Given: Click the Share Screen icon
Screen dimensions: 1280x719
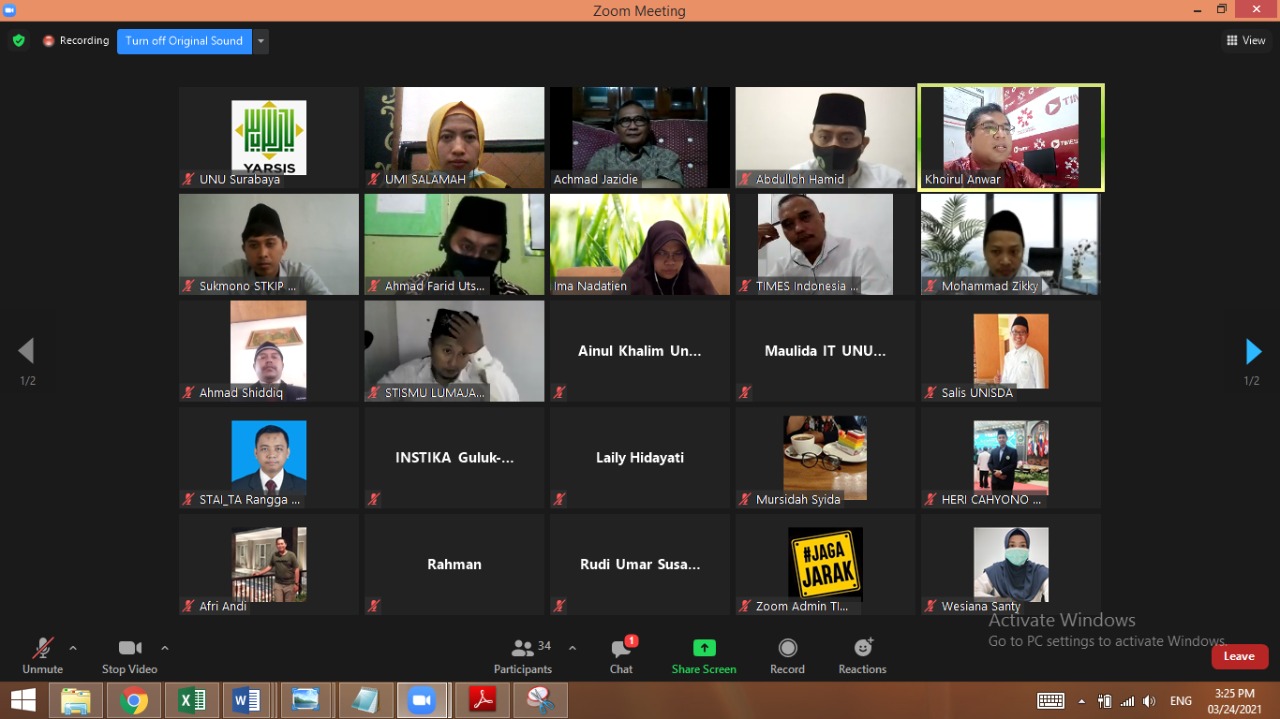Looking at the screenshot, I should coord(704,648).
